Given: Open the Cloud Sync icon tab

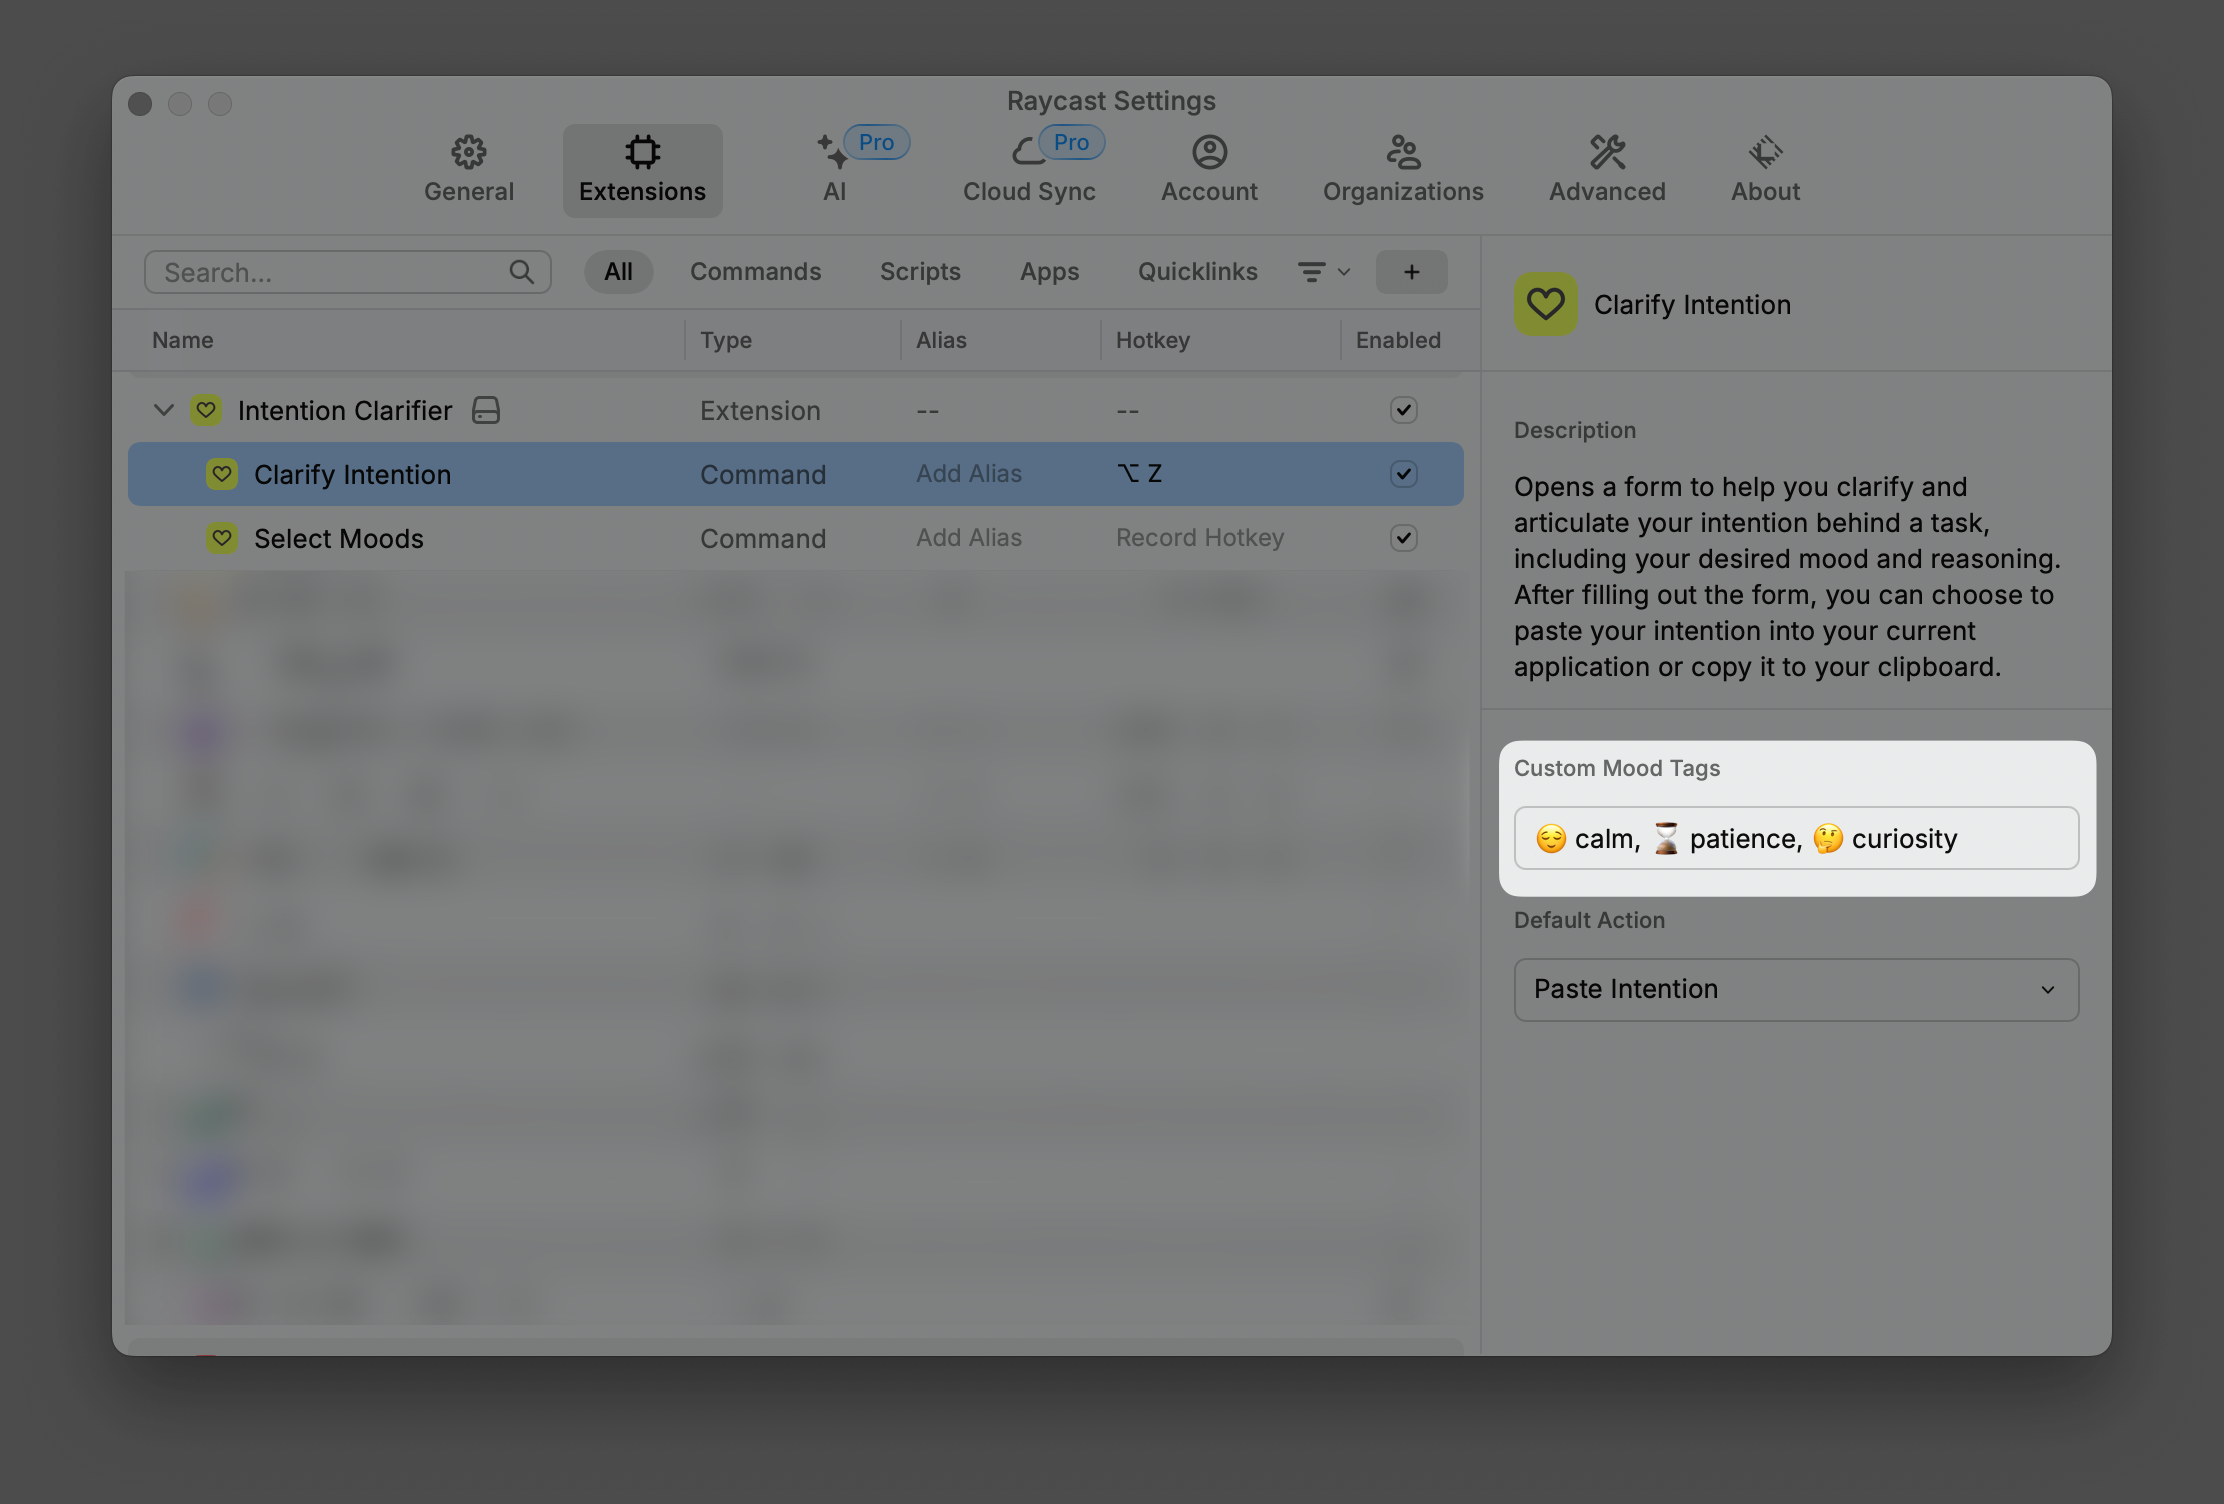Looking at the screenshot, I should pyautogui.click(x=1027, y=153).
